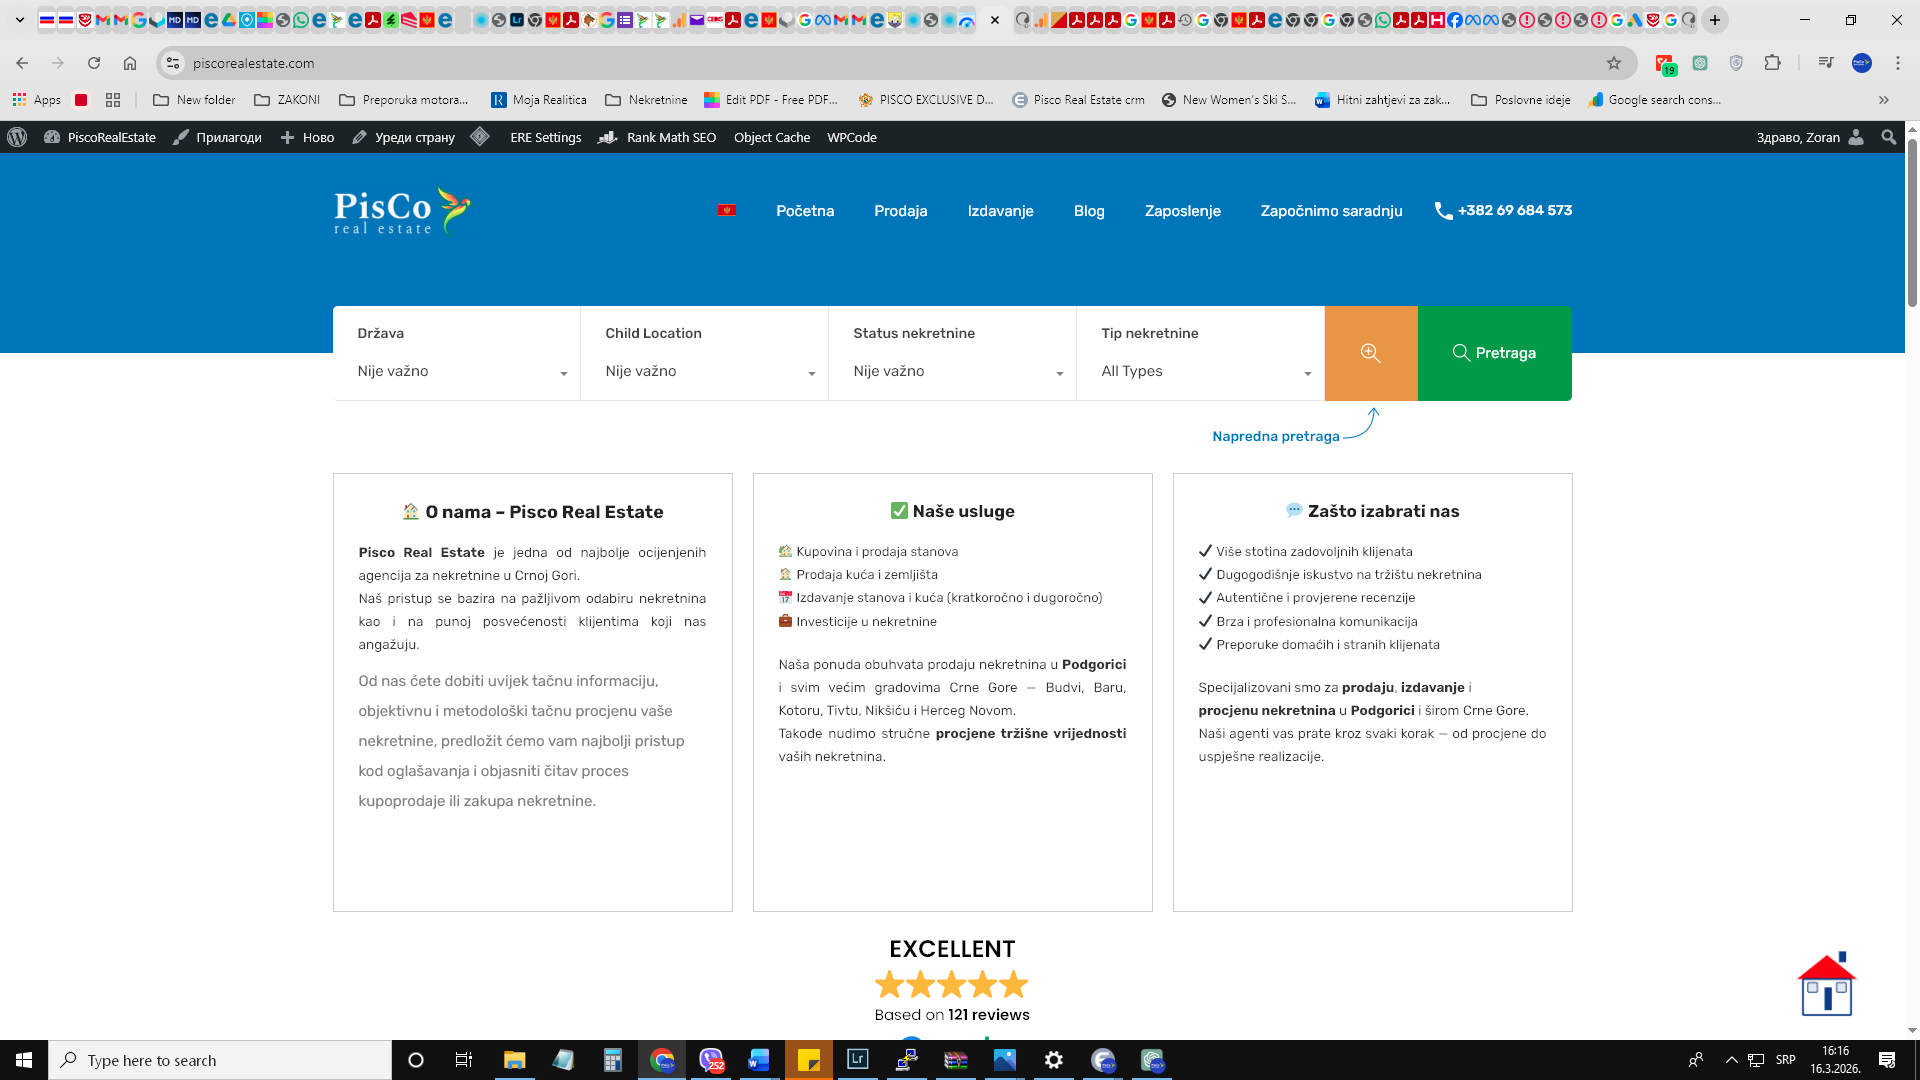This screenshot has width=1920, height=1080.
Task: Click the orange advanced search magnifier icon
Action: 1370,353
